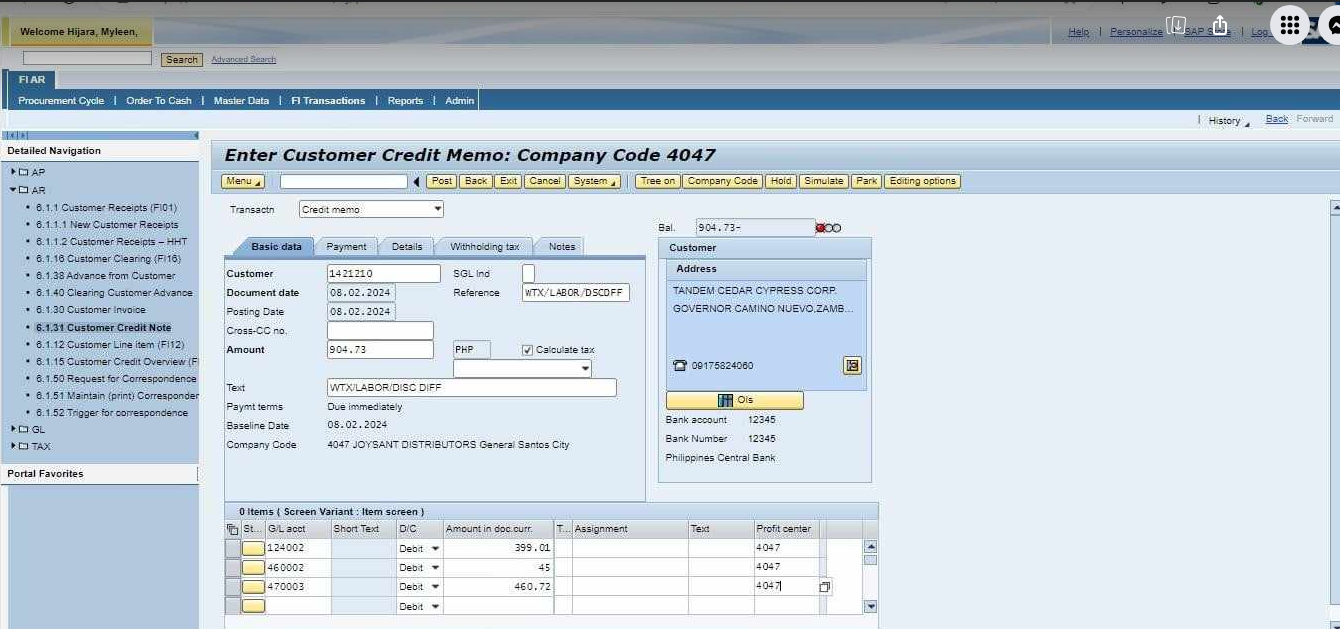The height and width of the screenshot is (629, 1340).
Task: Switch to the Payment tab
Action: coord(347,247)
